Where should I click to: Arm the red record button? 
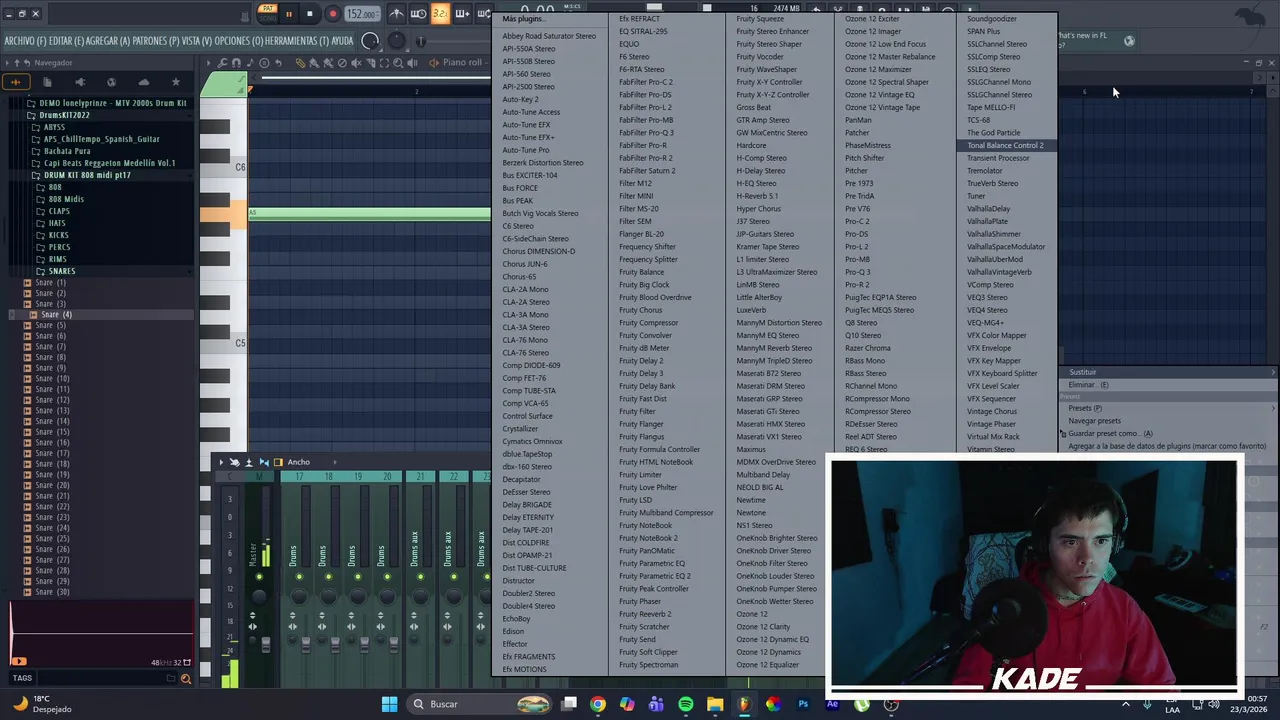(x=332, y=14)
